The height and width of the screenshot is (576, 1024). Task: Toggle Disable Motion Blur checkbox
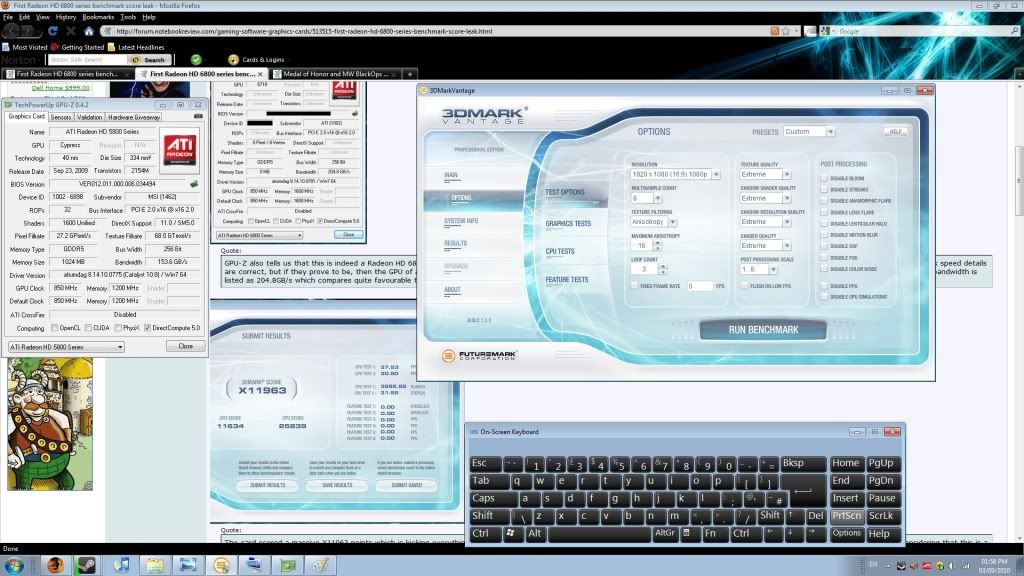[x=824, y=235]
